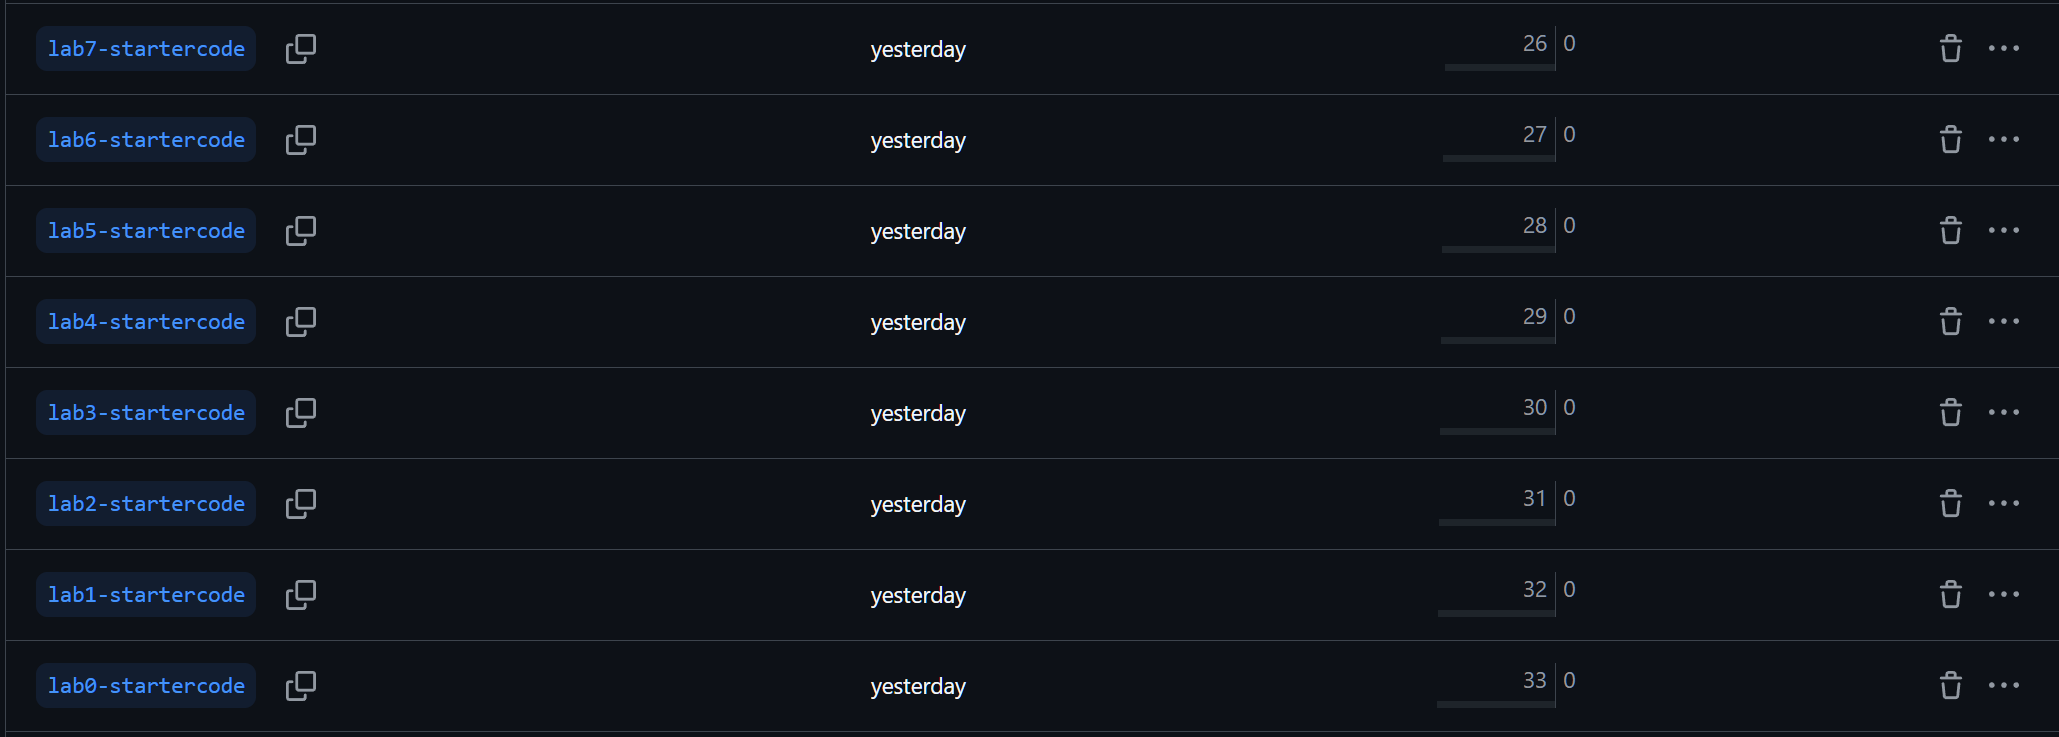Viewport: 2059px width, 737px height.
Task: Go to the lab4-startercode branch
Action: (146, 322)
